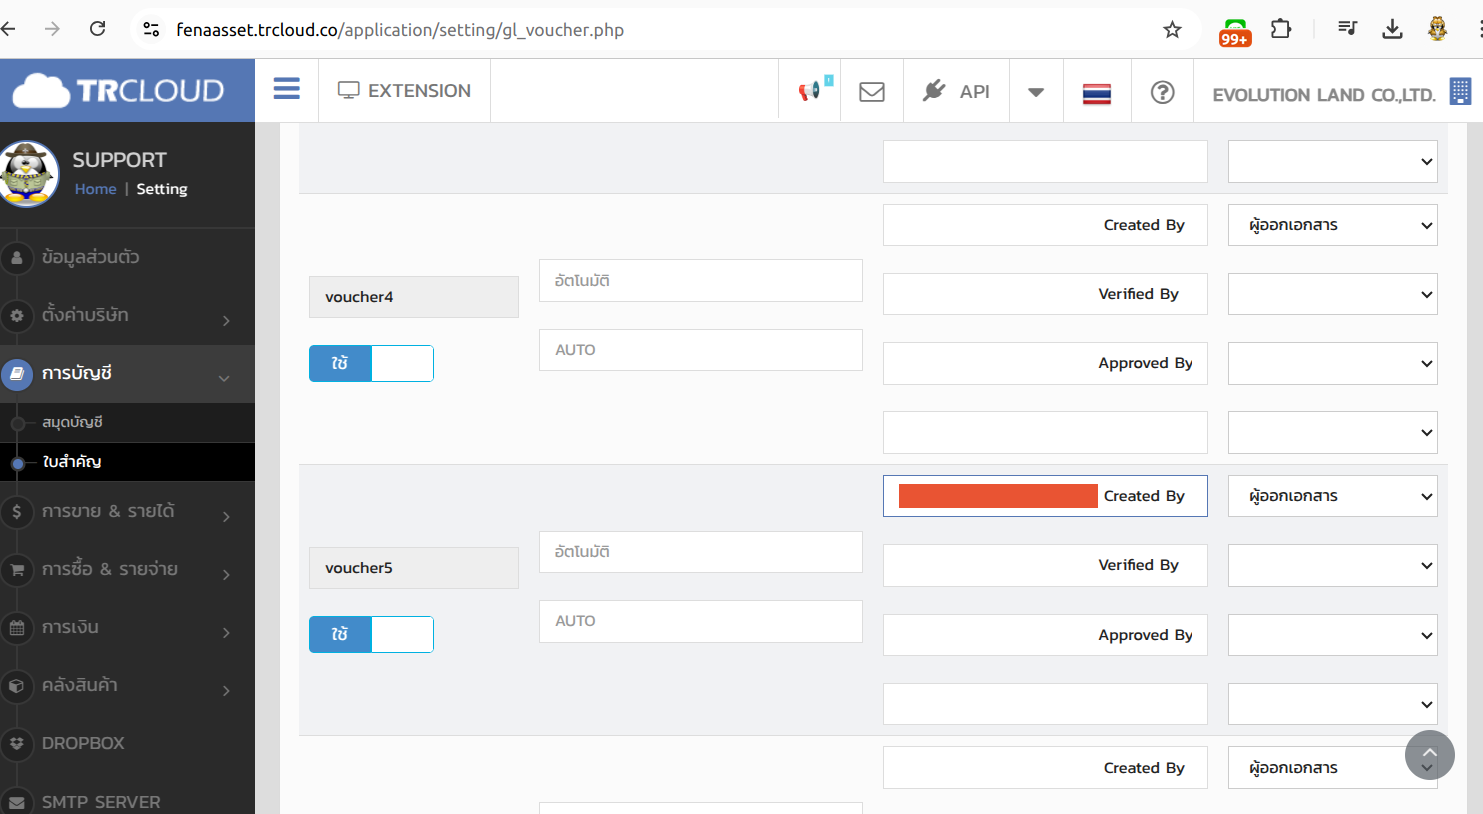The width and height of the screenshot is (1483, 814).
Task: Open EVOLUTION LAND CO.,LTD. company menu
Action: point(1324,95)
